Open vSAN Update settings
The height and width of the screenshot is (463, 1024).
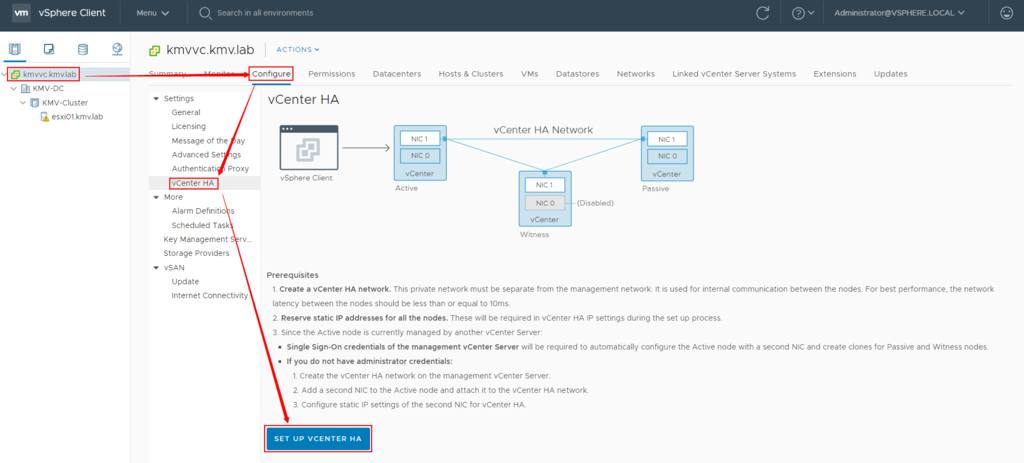pyautogui.click(x=185, y=281)
